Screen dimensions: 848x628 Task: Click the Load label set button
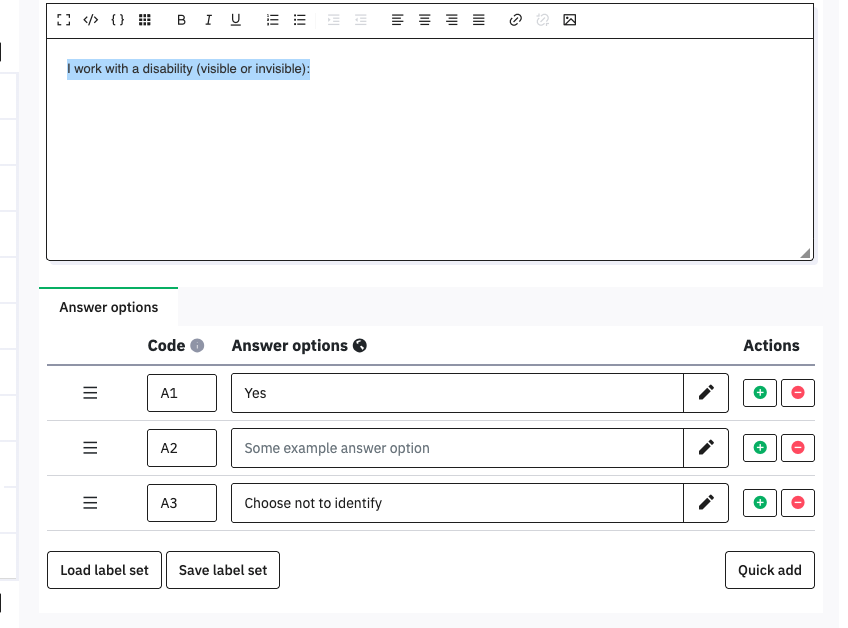[x=104, y=570]
